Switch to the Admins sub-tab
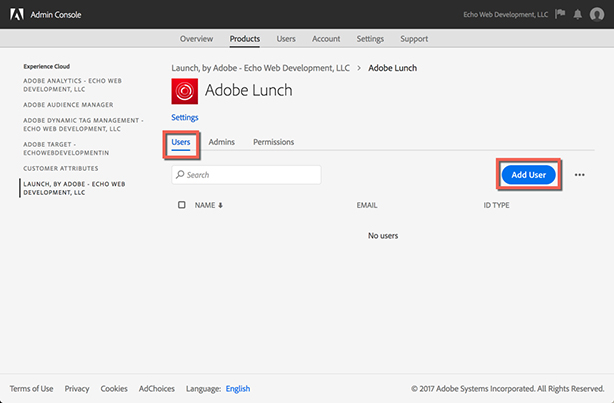 [222, 142]
